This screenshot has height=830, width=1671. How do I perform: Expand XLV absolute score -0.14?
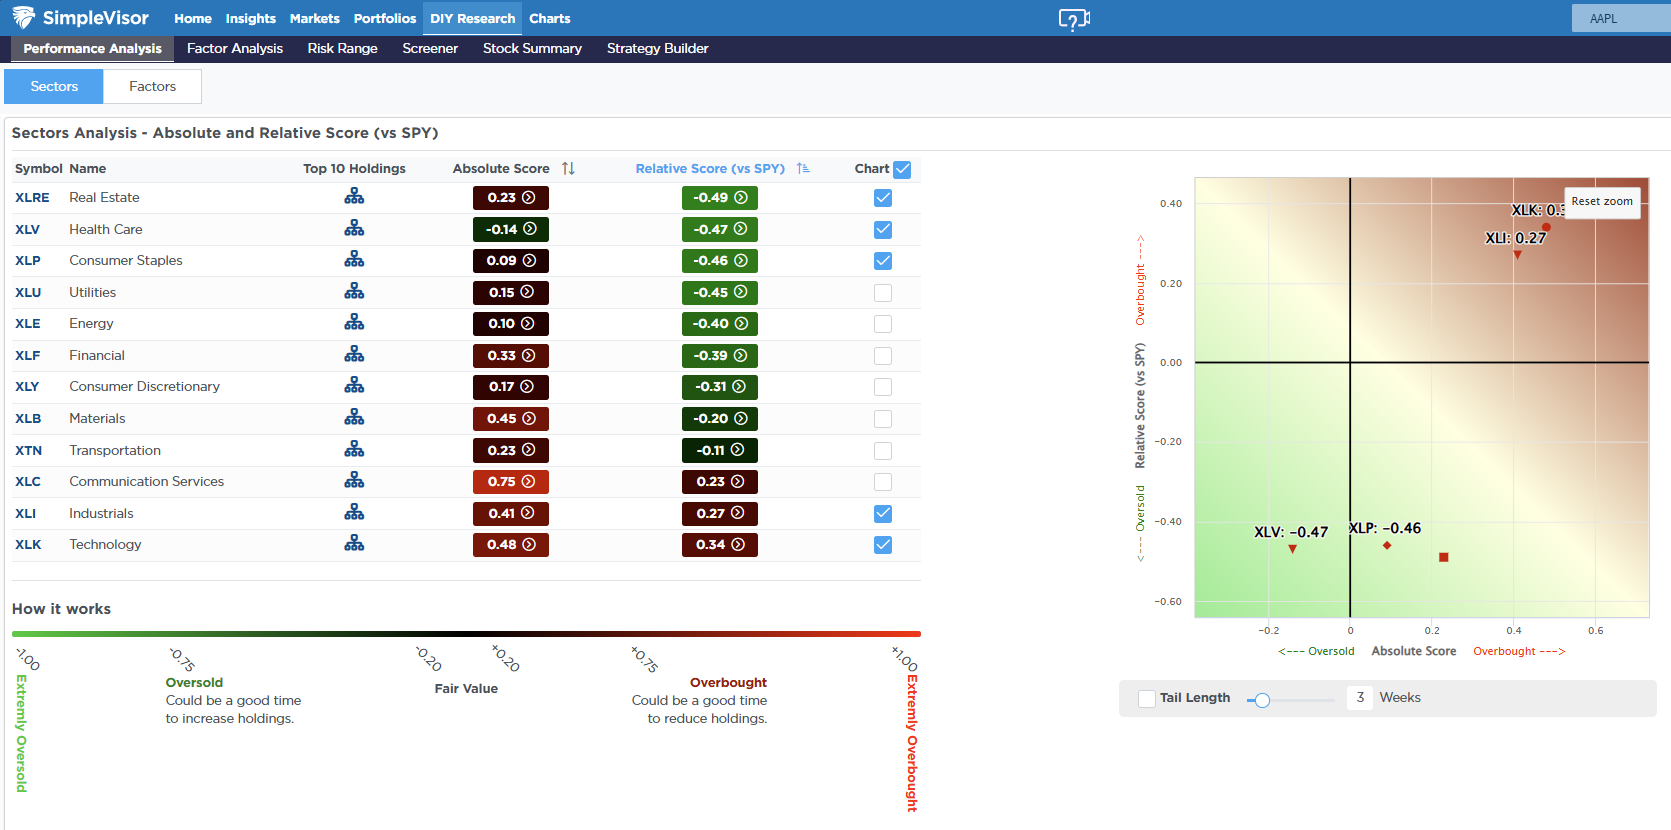point(511,229)
